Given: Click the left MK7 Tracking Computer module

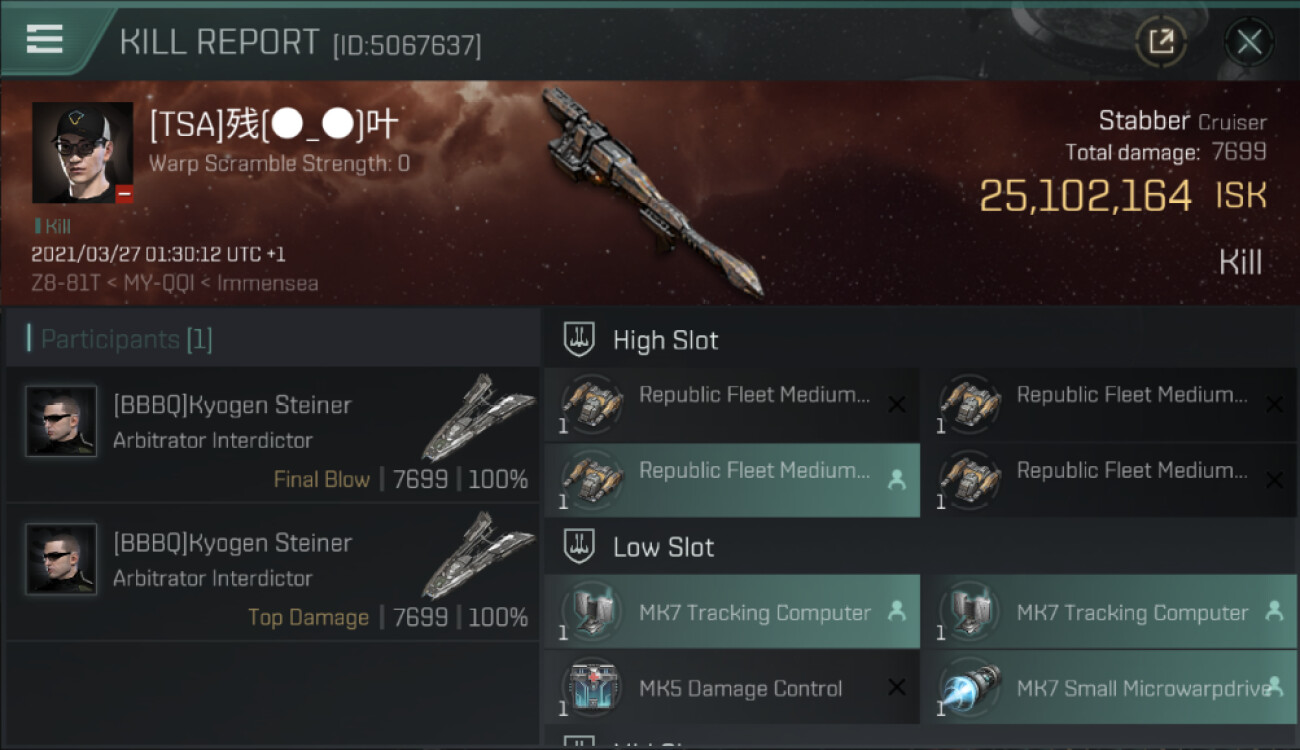Looking at the screenshot, I should [732, 611].
